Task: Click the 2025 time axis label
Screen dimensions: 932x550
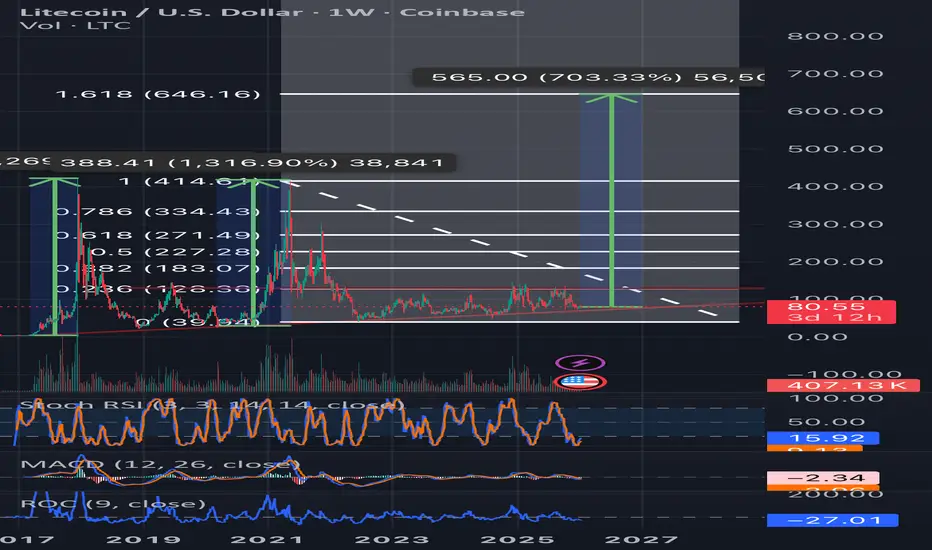Action: tap(517, 539)
